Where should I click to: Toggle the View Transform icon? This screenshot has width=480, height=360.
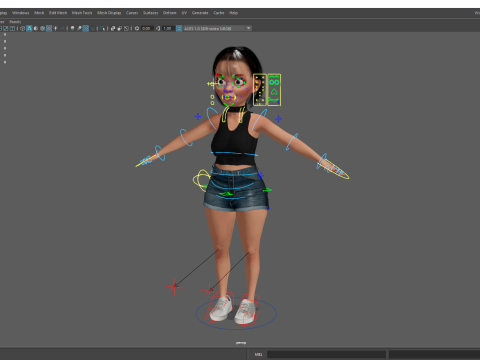pos(179,28)
